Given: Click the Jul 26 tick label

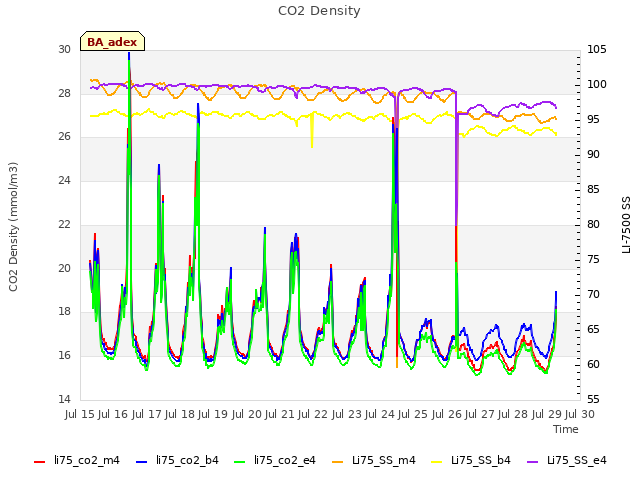Looking at the screenshot, I should (447, 414).
